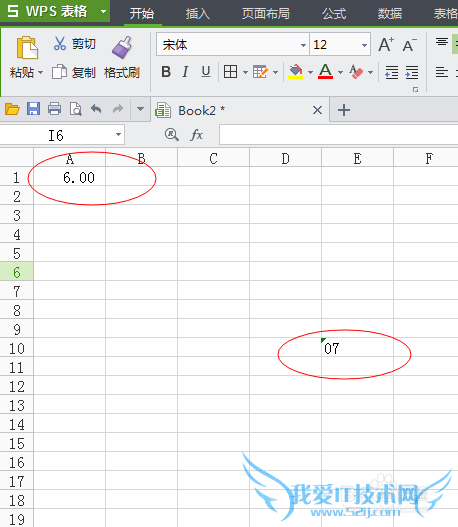Click the draw border table icon
Image resolution: width=458 pixels, height=527 pixels.
(260, 72)
